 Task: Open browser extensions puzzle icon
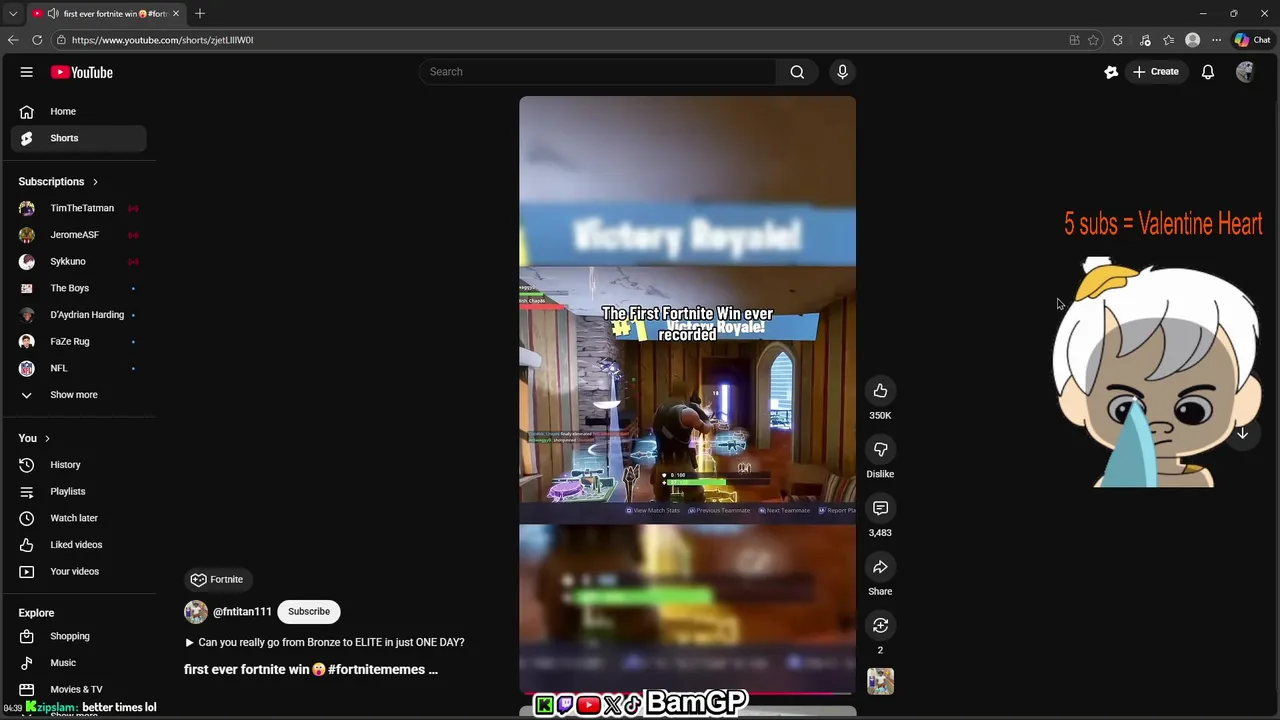1118,40
